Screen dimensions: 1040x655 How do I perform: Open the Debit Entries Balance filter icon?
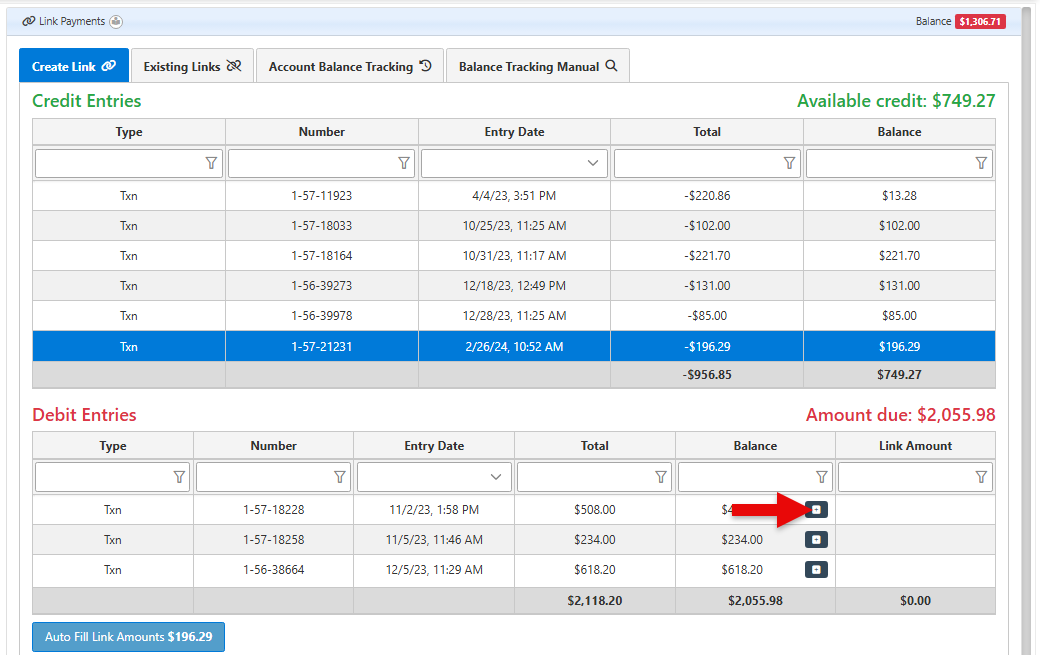click(821, 477)
